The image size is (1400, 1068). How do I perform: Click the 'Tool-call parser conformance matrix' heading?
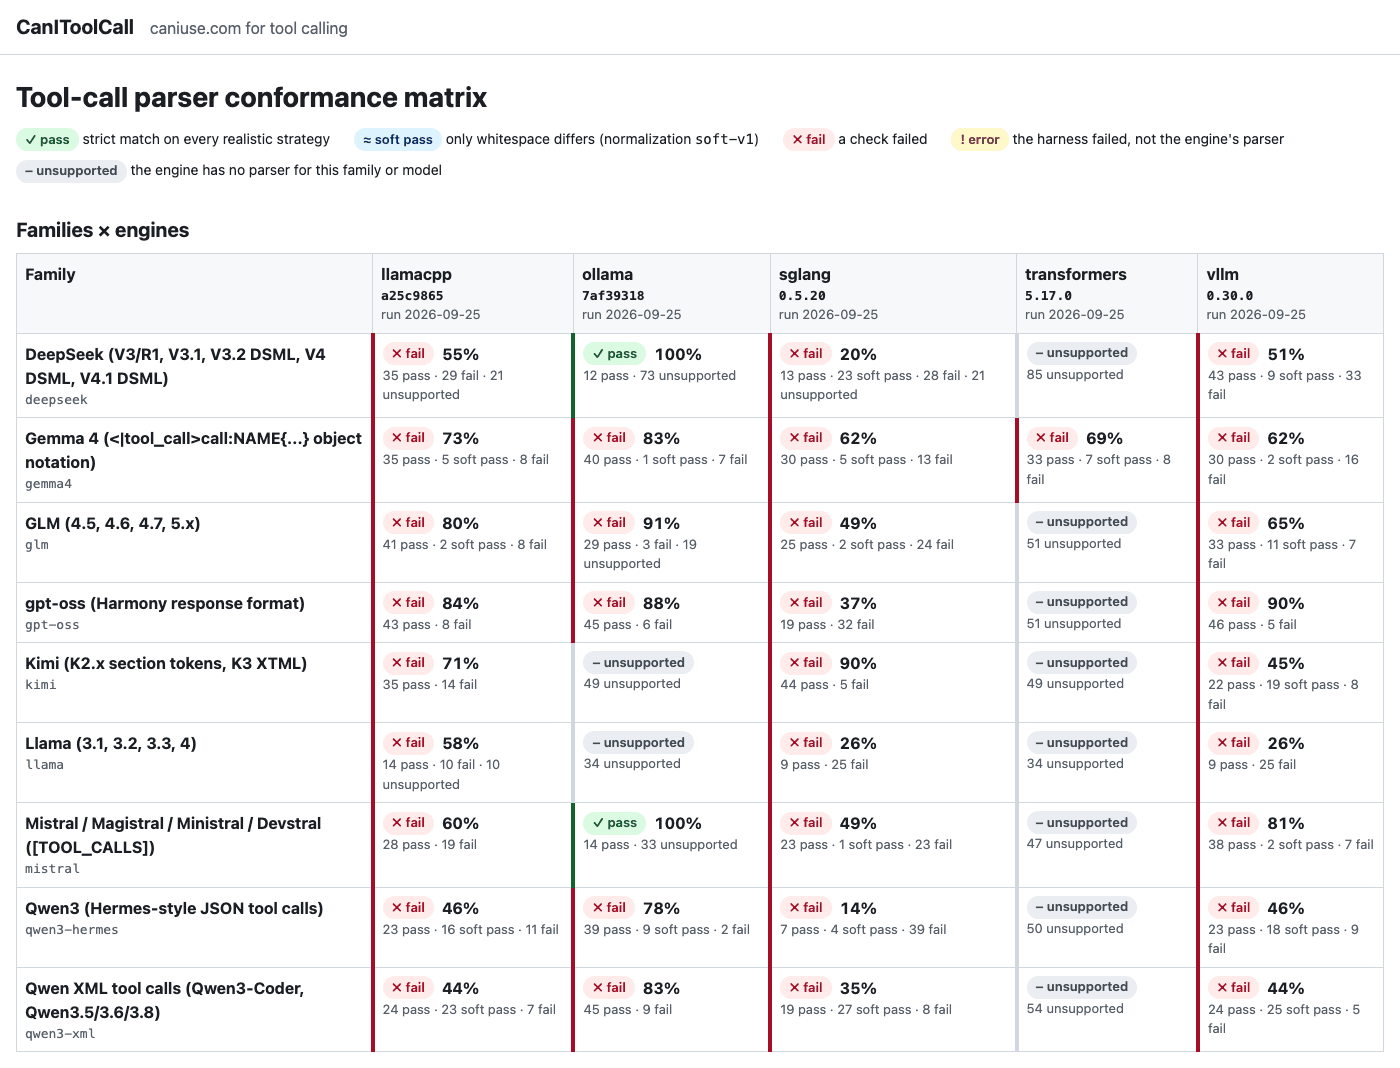252,97
